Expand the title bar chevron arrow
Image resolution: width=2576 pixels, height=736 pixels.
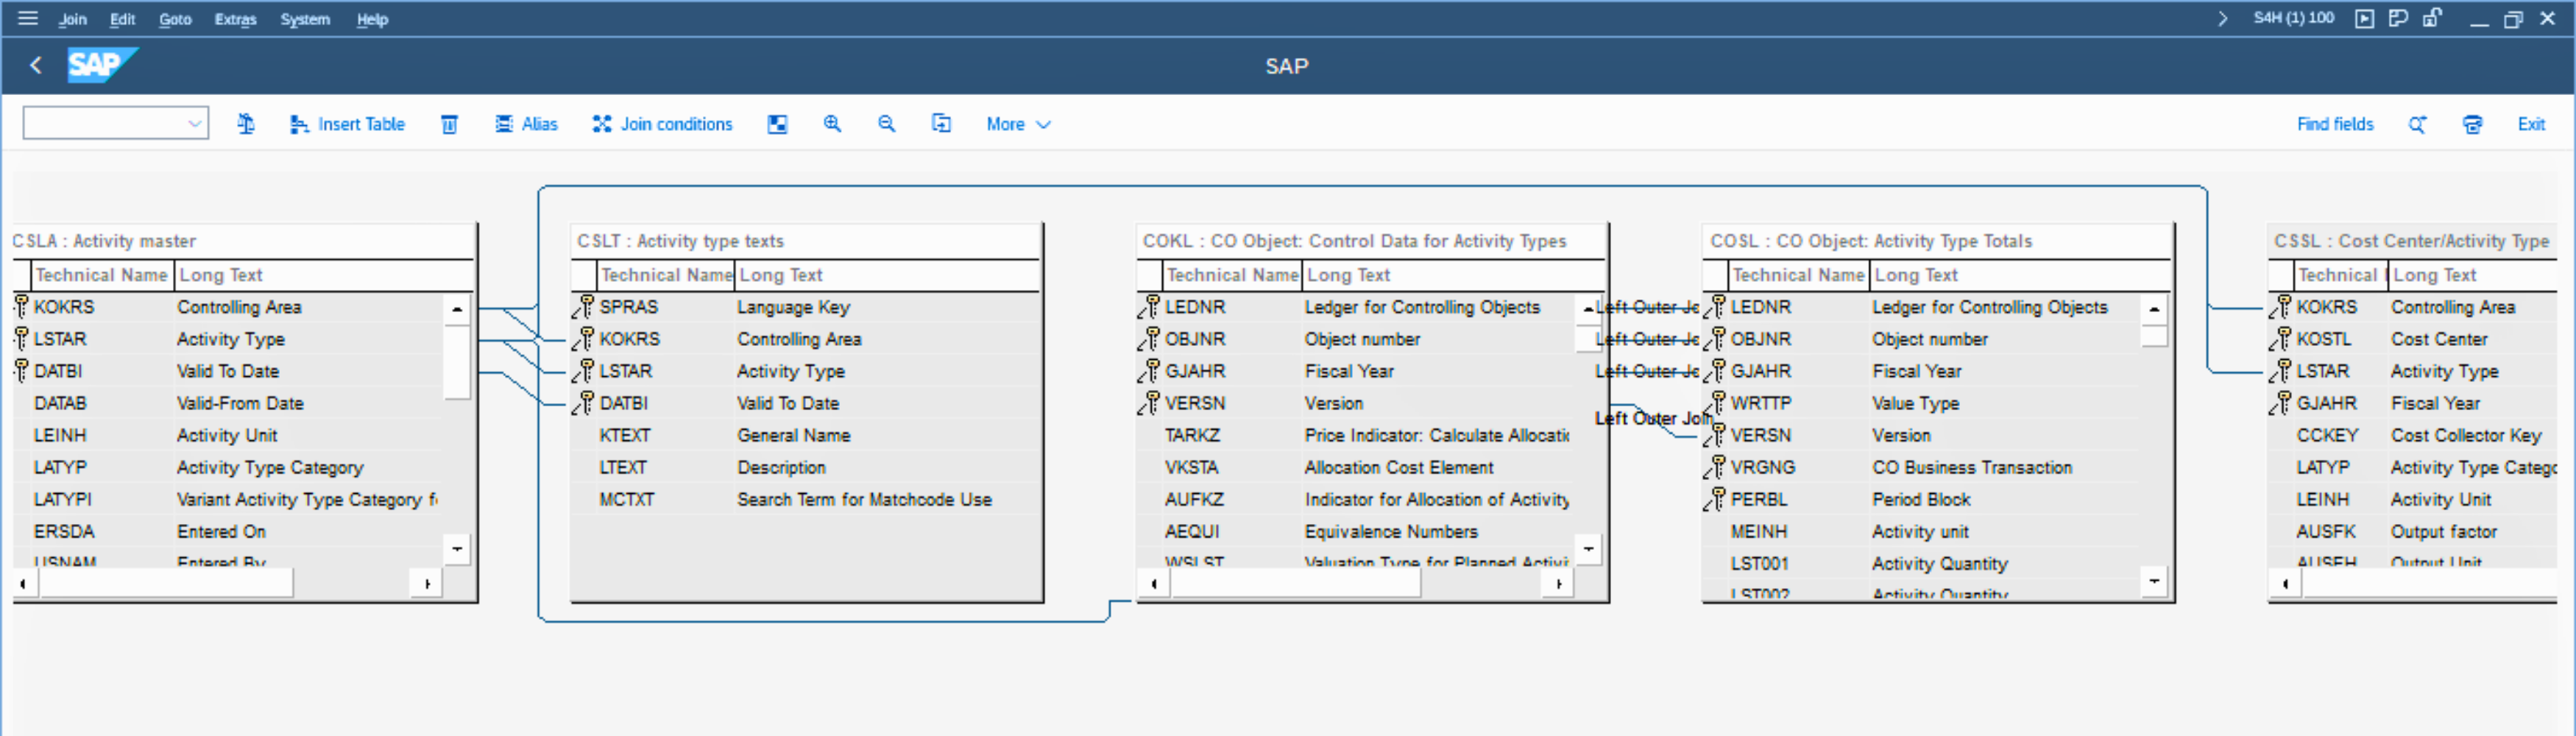pos(2222,18)
